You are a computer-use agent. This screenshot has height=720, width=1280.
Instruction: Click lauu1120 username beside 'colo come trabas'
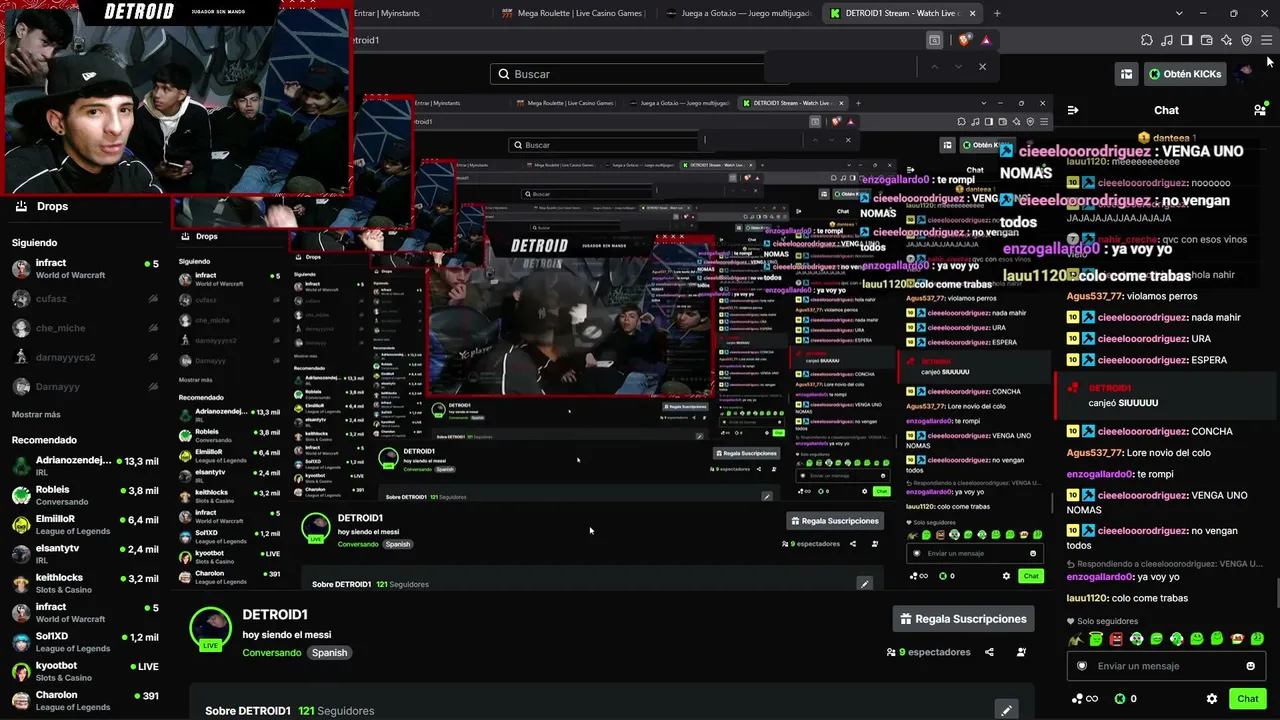coord(1087,598)
